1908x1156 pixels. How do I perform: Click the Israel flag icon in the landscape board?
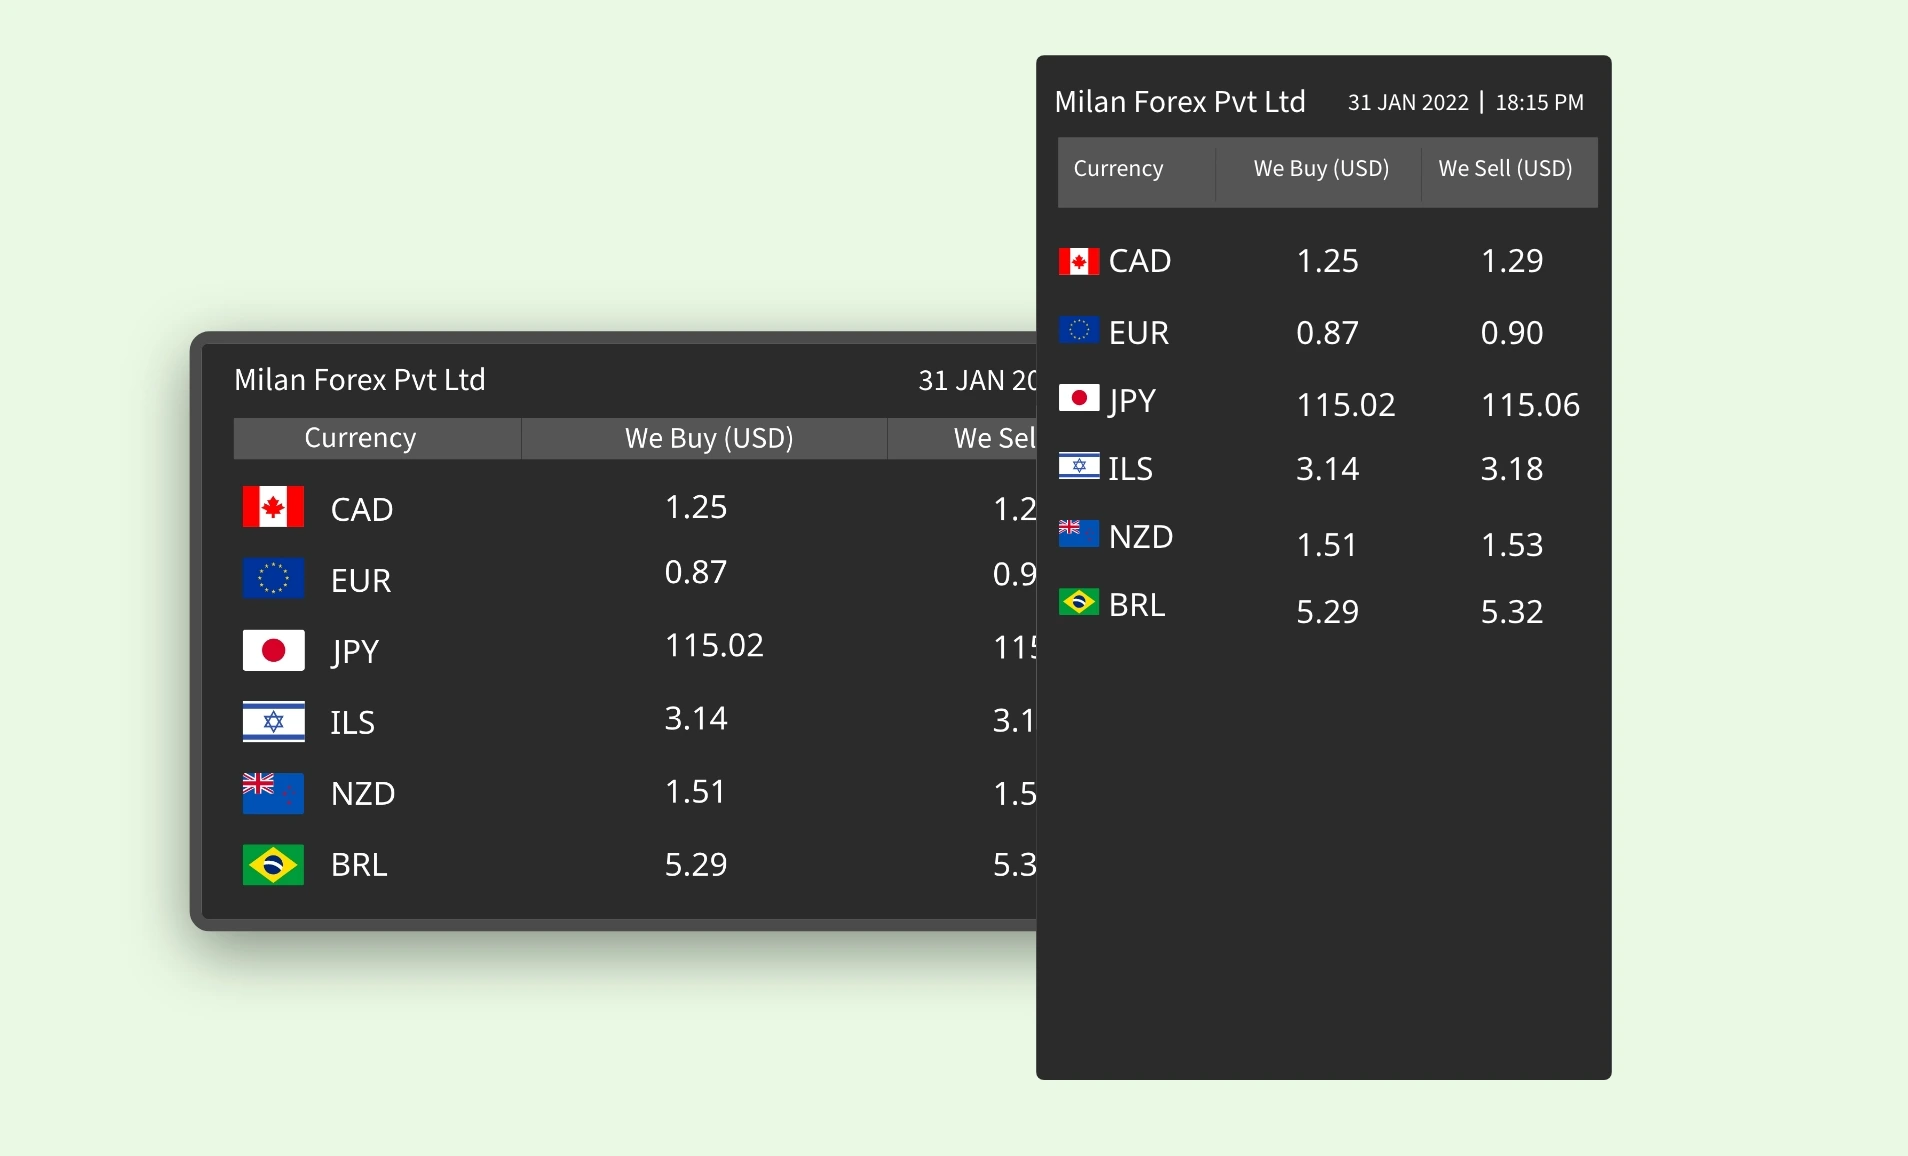[x=273, y=721]
